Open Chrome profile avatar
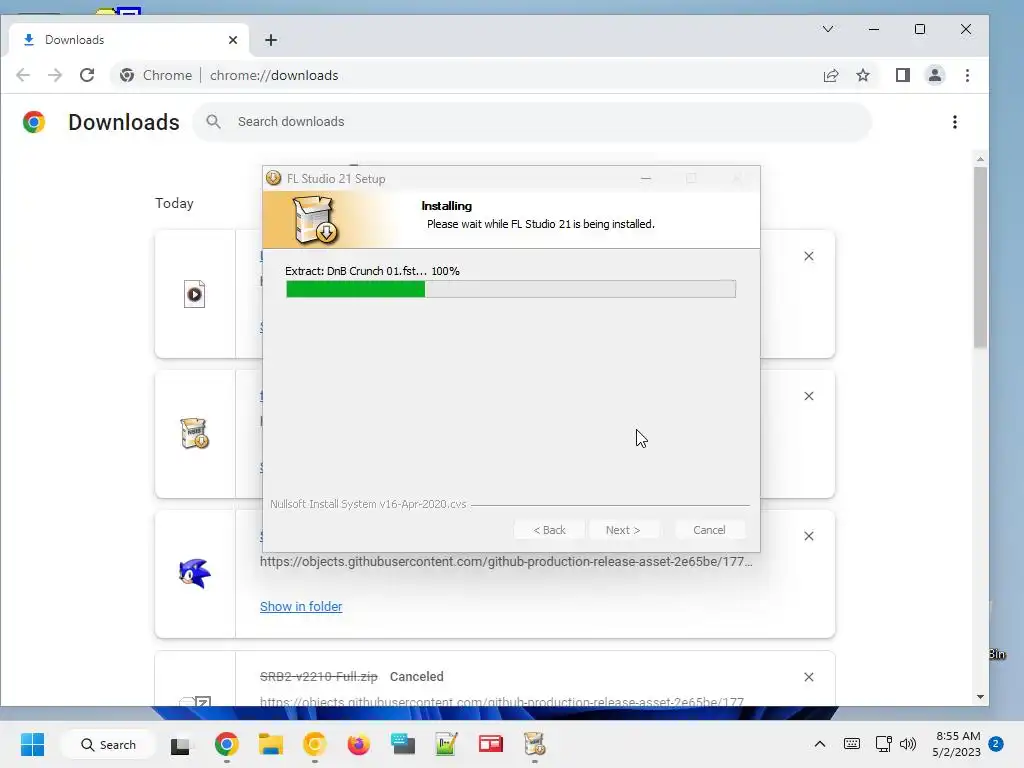The width and height of the screenshot is (1024, 768). [935, 75]
